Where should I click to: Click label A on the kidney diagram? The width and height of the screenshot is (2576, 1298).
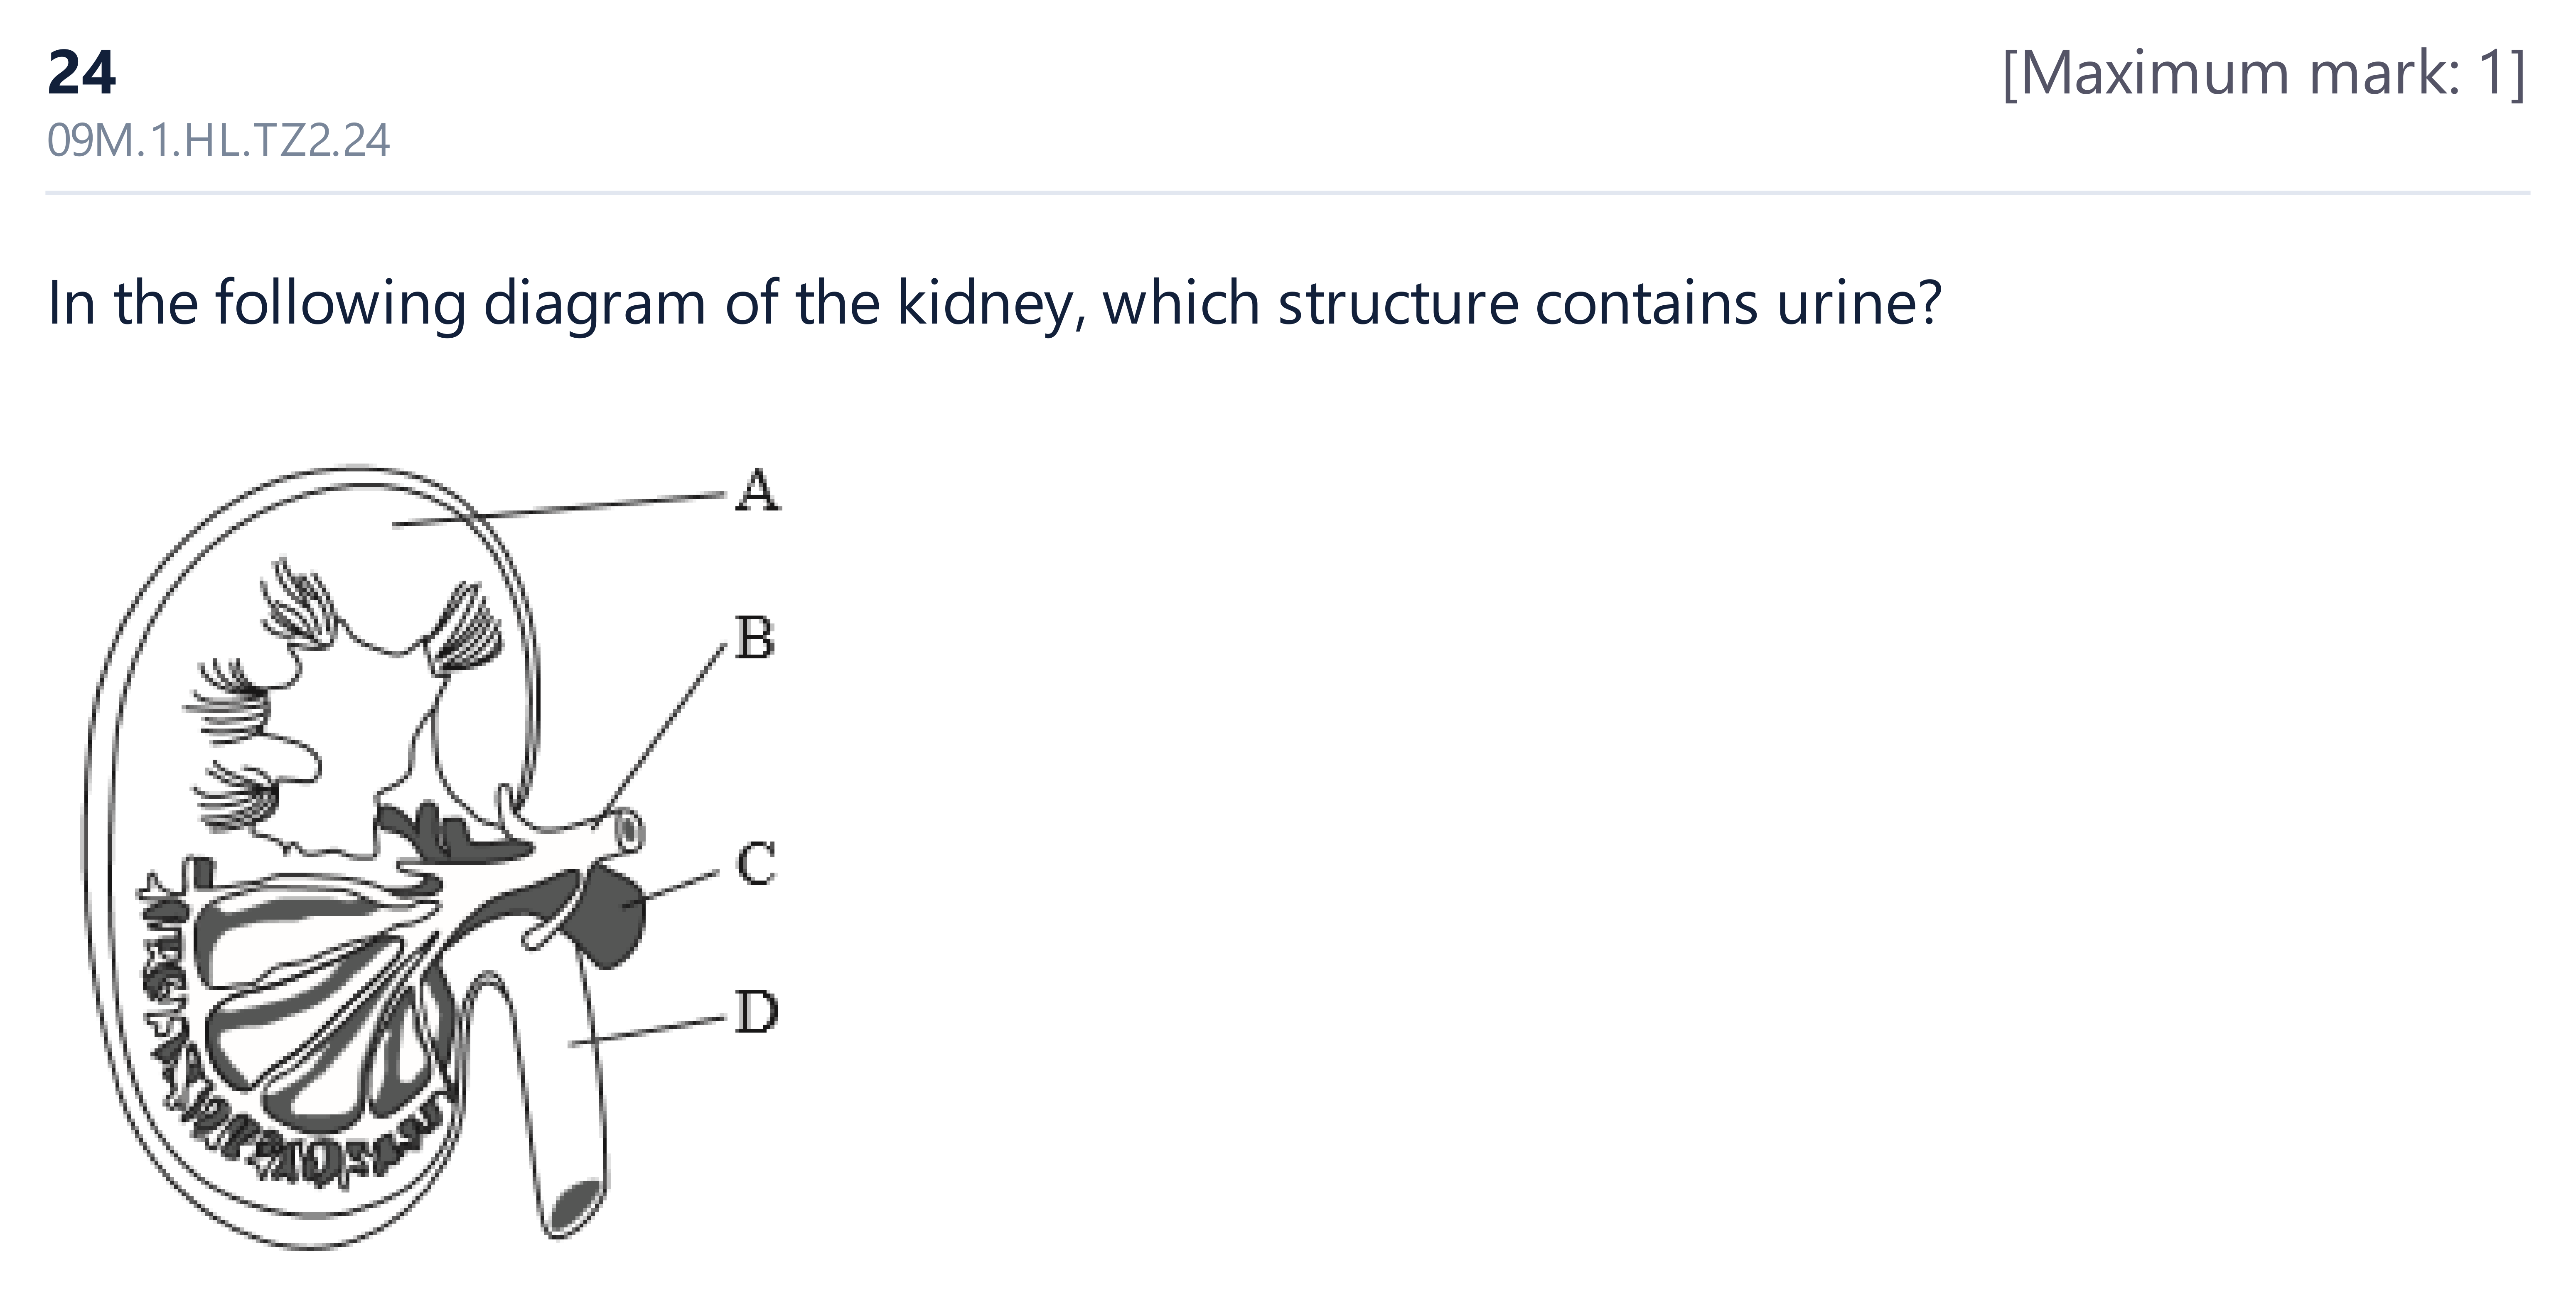757,490
